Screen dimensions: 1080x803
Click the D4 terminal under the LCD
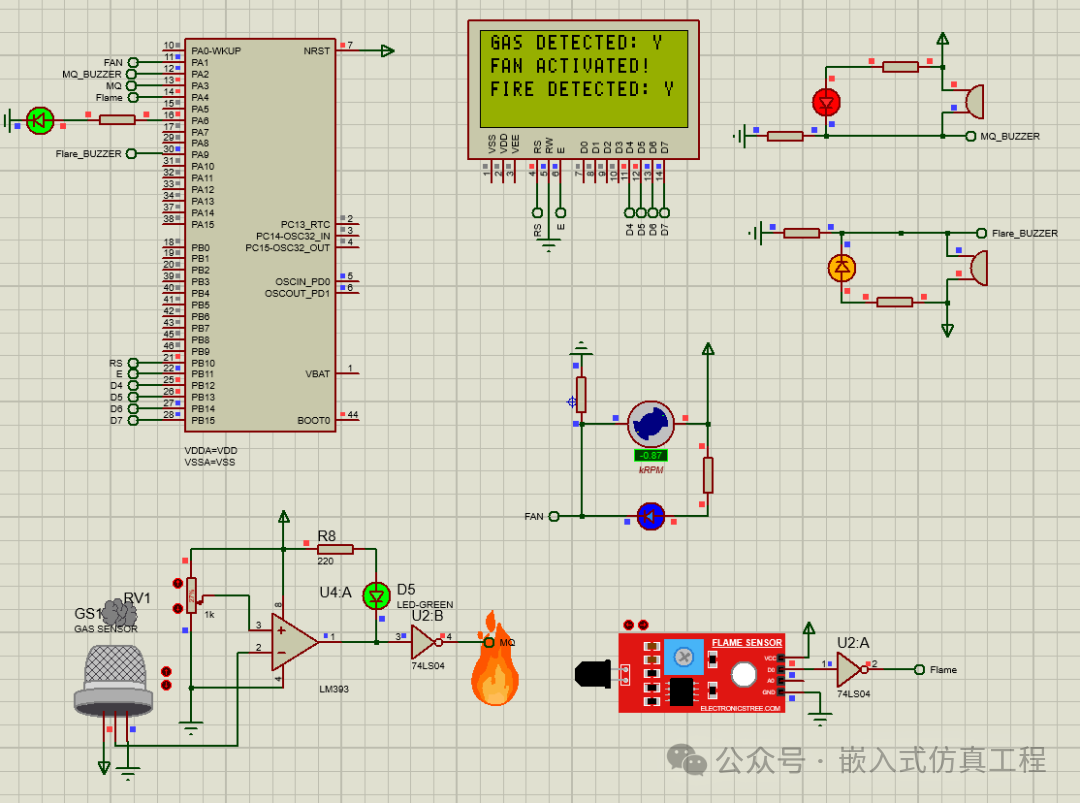click(x=630, y=213)
